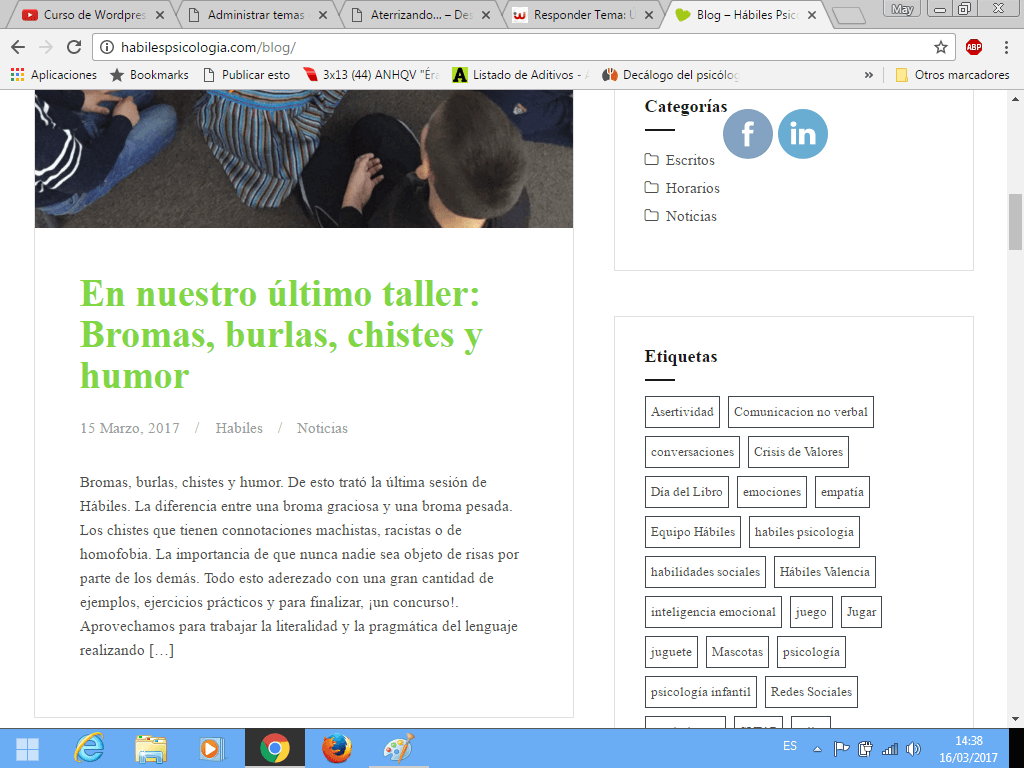Switch to the Responder Tema tab

tap(584, 14)
